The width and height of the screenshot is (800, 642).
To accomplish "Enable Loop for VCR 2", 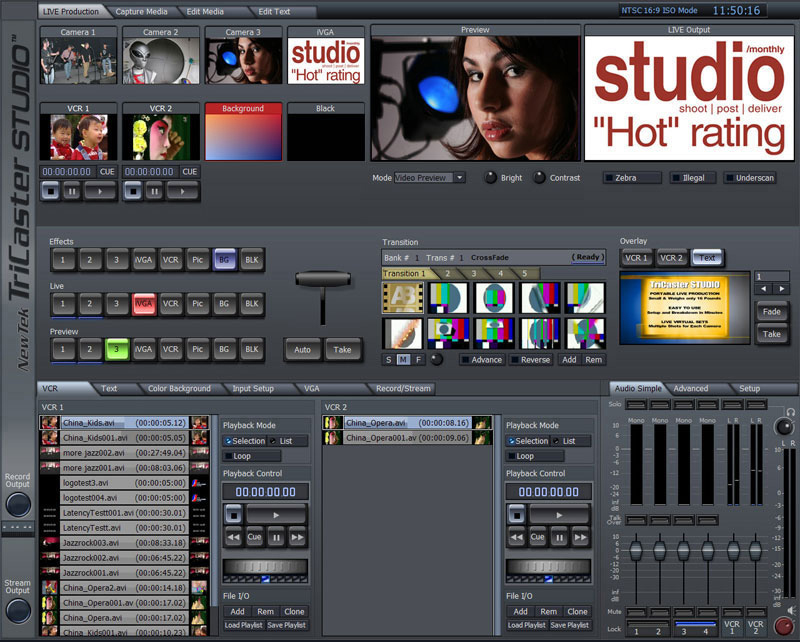I will click(x=535, y=456).
